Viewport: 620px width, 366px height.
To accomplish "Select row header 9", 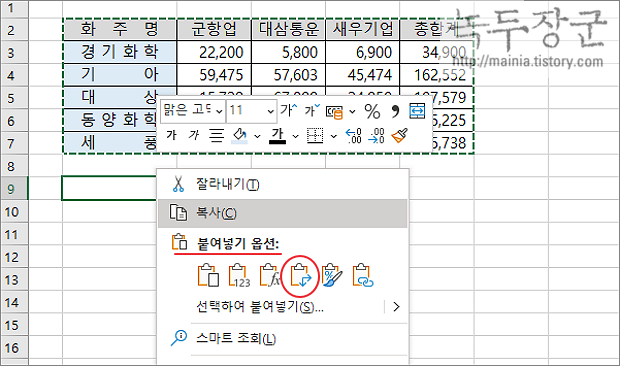I will tap(14, 189).
